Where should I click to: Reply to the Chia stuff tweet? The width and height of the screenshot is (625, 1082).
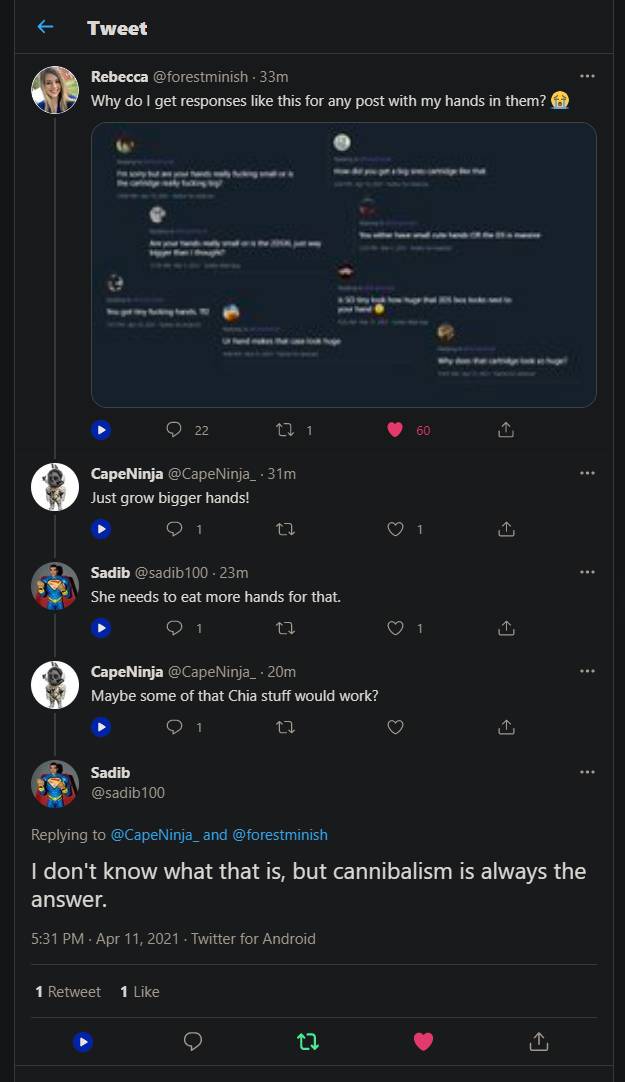tap(174, 727)
